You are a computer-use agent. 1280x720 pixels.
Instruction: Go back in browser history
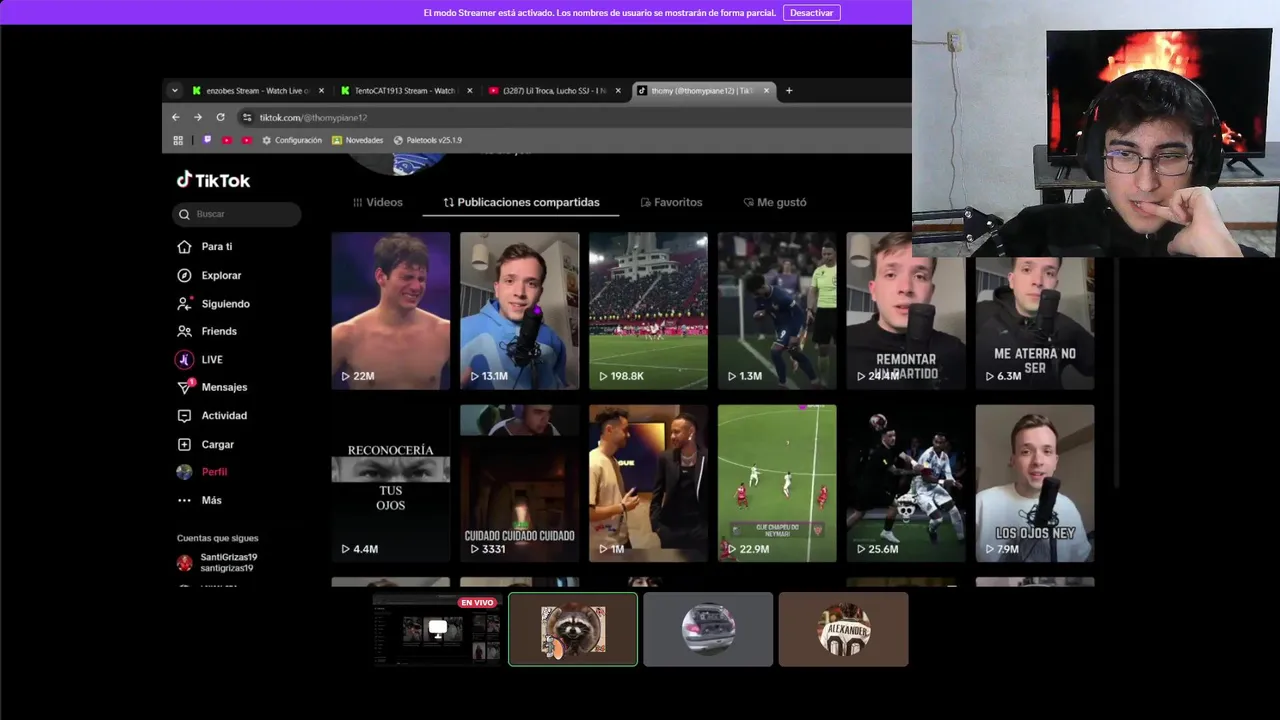(176, 117)
